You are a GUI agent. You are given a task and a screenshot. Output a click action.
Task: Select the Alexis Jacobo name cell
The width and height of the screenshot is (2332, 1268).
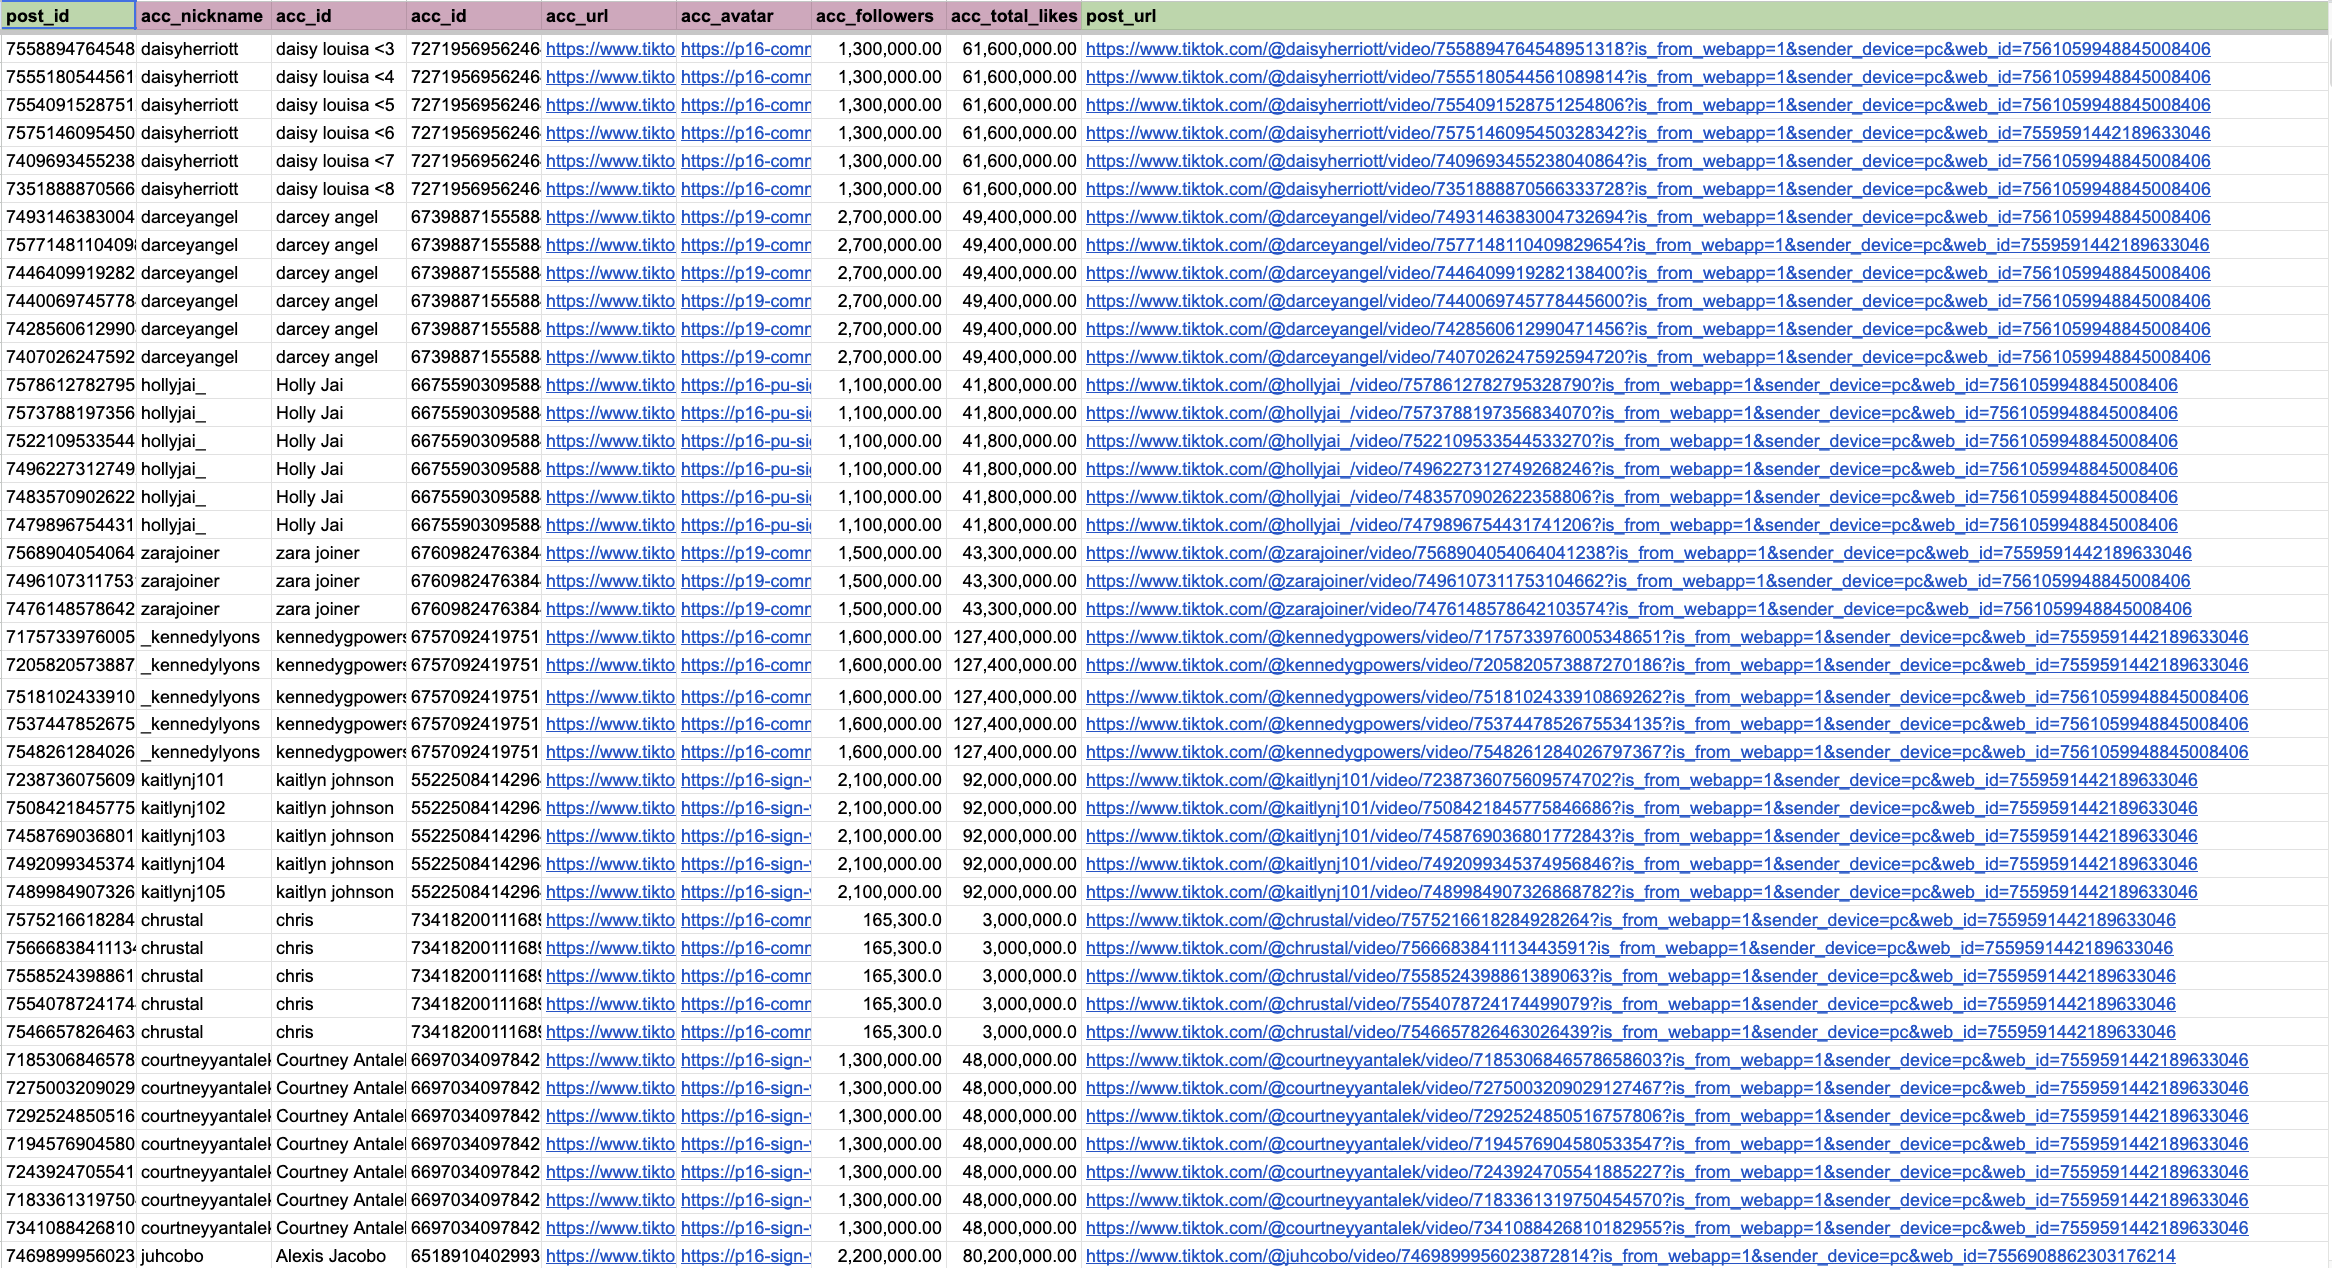331,1256
